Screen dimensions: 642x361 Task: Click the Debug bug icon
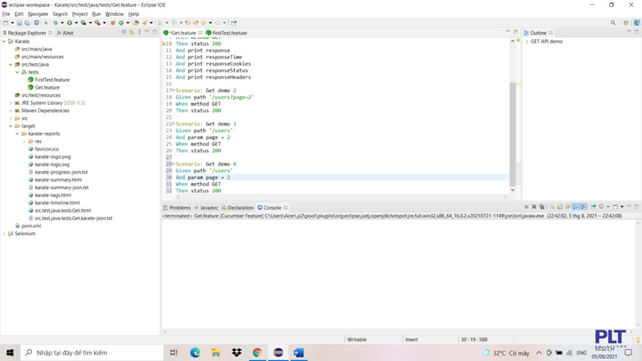click(55, 23)
